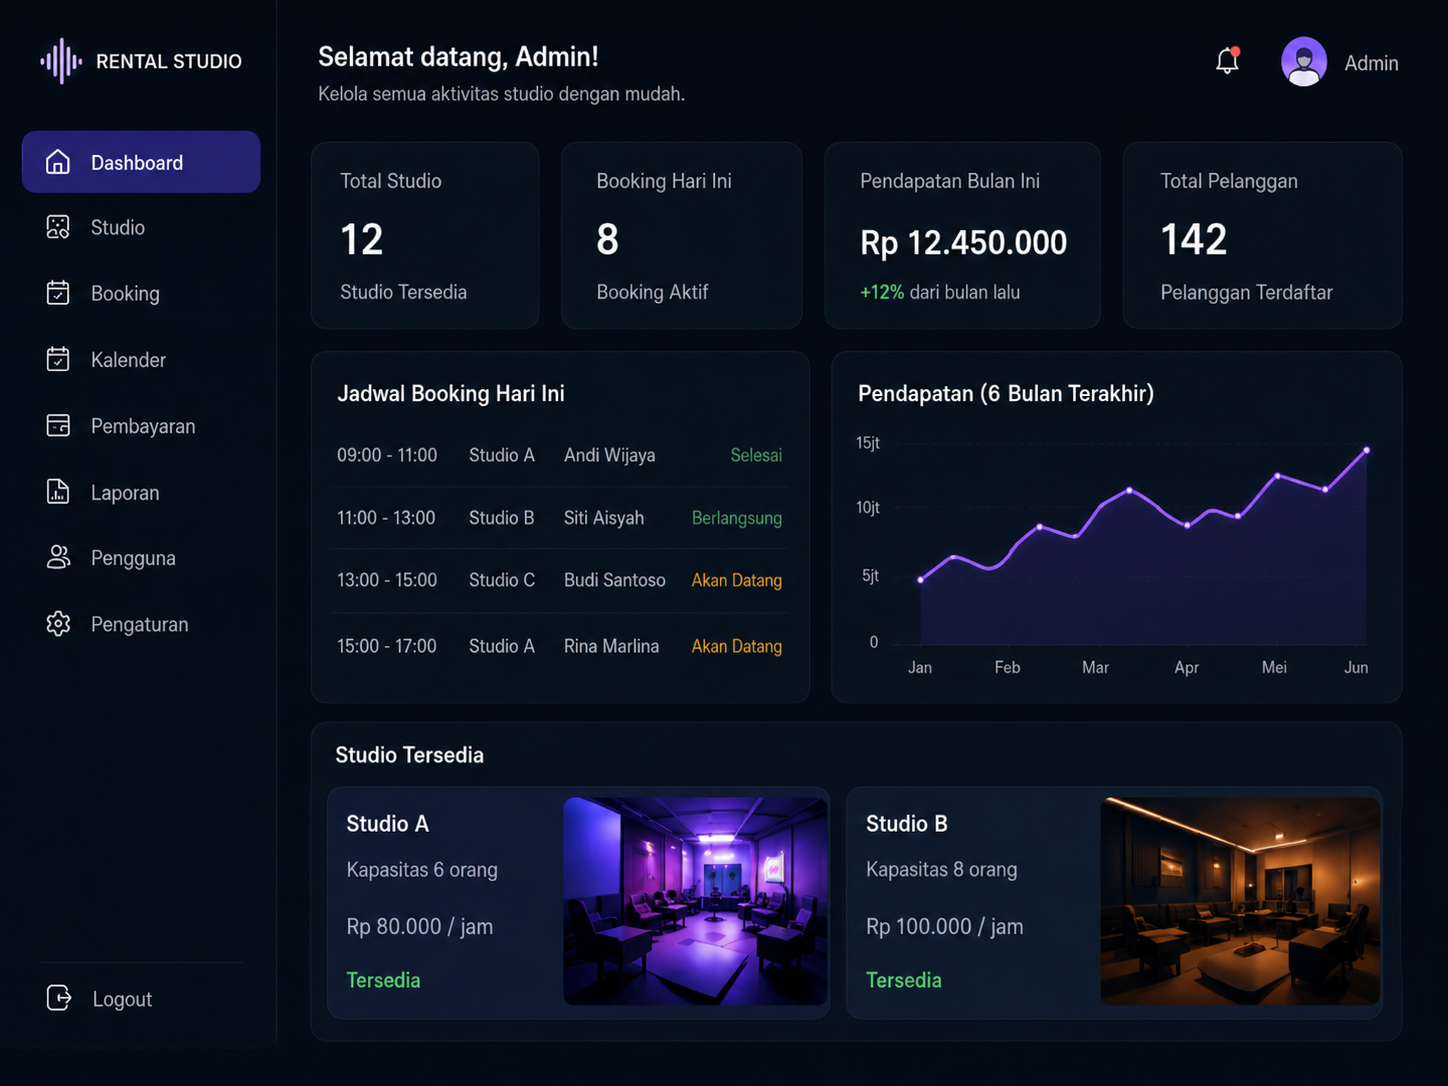Screen dimensions: 1448x1086
Task: Open the Total Studio stat card
Action: pos(425,235)
